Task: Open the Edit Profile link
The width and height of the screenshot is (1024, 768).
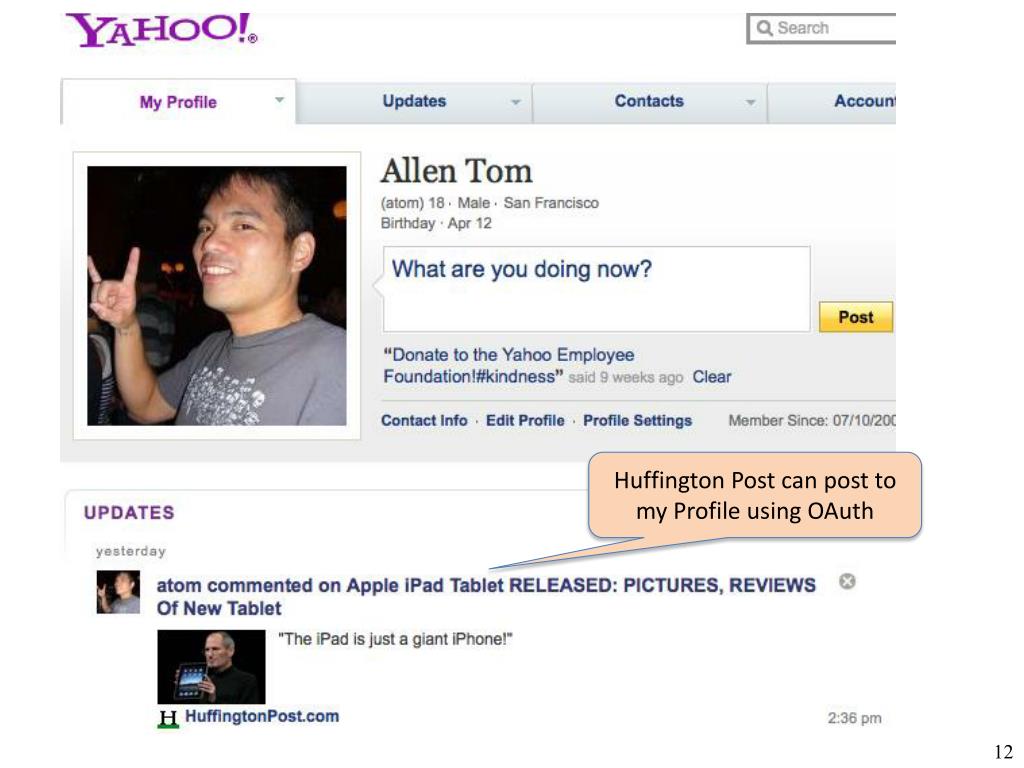Action: 525,421
